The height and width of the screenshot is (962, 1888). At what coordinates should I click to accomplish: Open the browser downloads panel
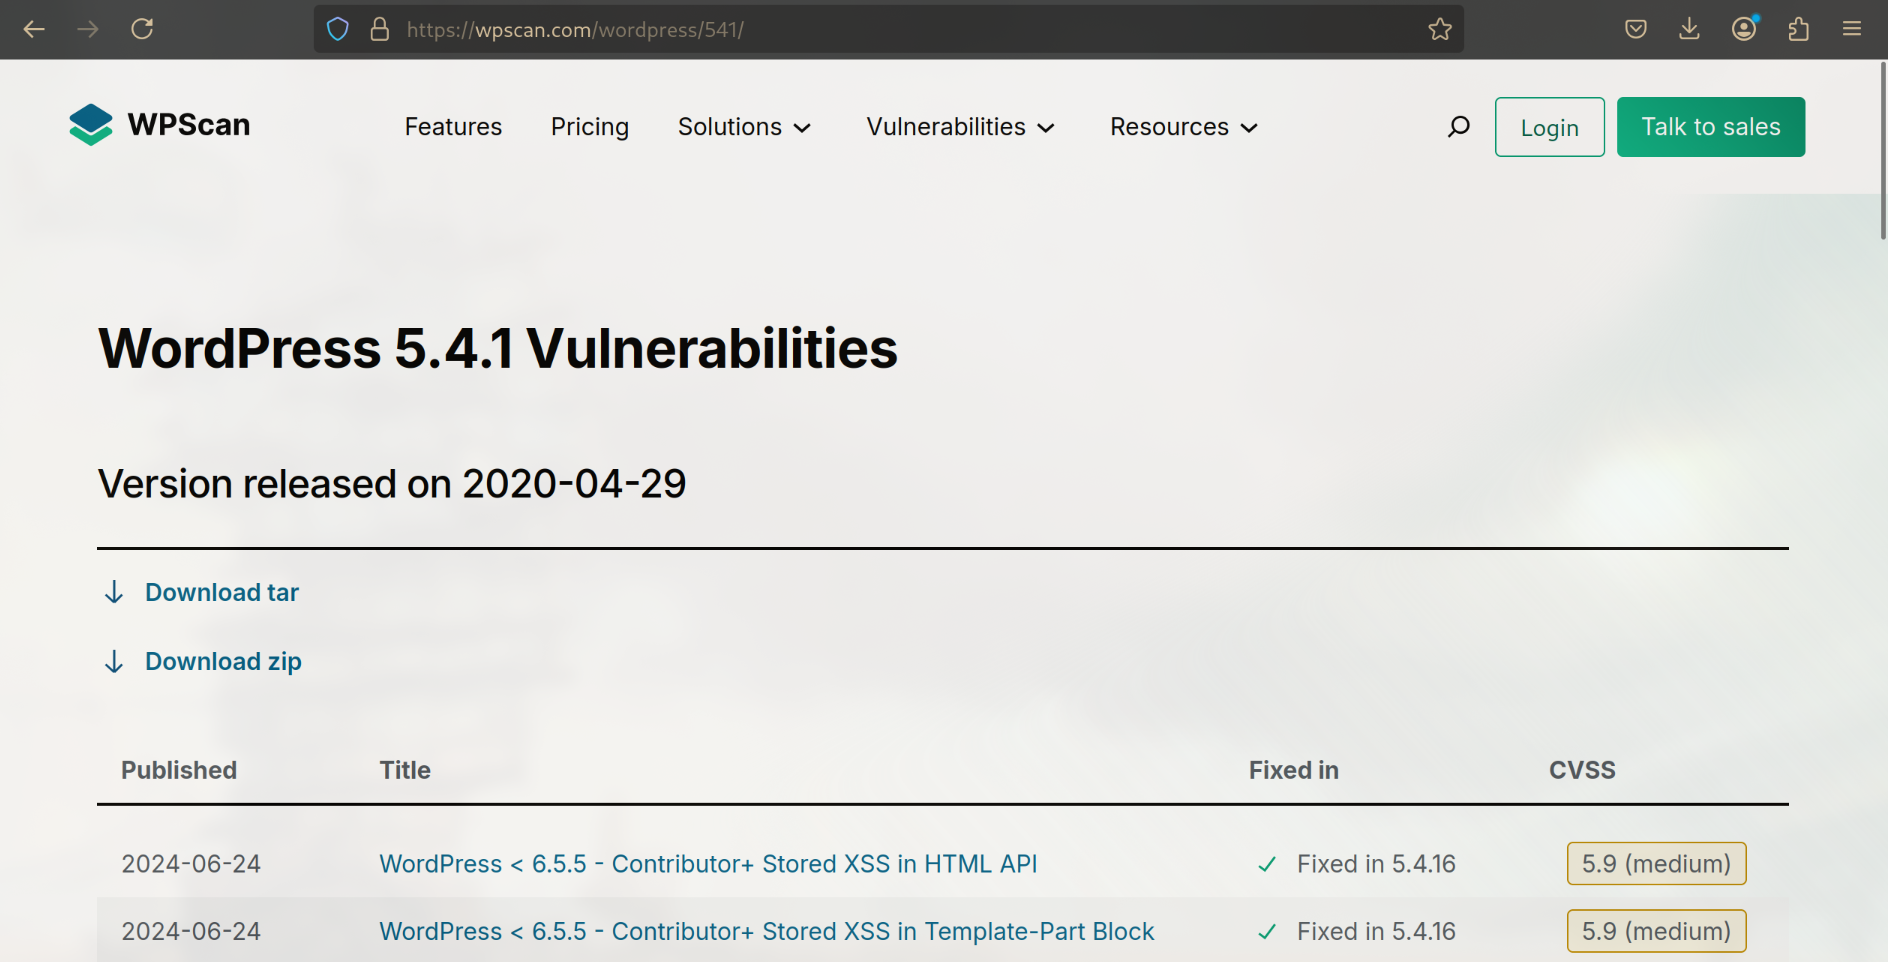[x=1689, y=29]
